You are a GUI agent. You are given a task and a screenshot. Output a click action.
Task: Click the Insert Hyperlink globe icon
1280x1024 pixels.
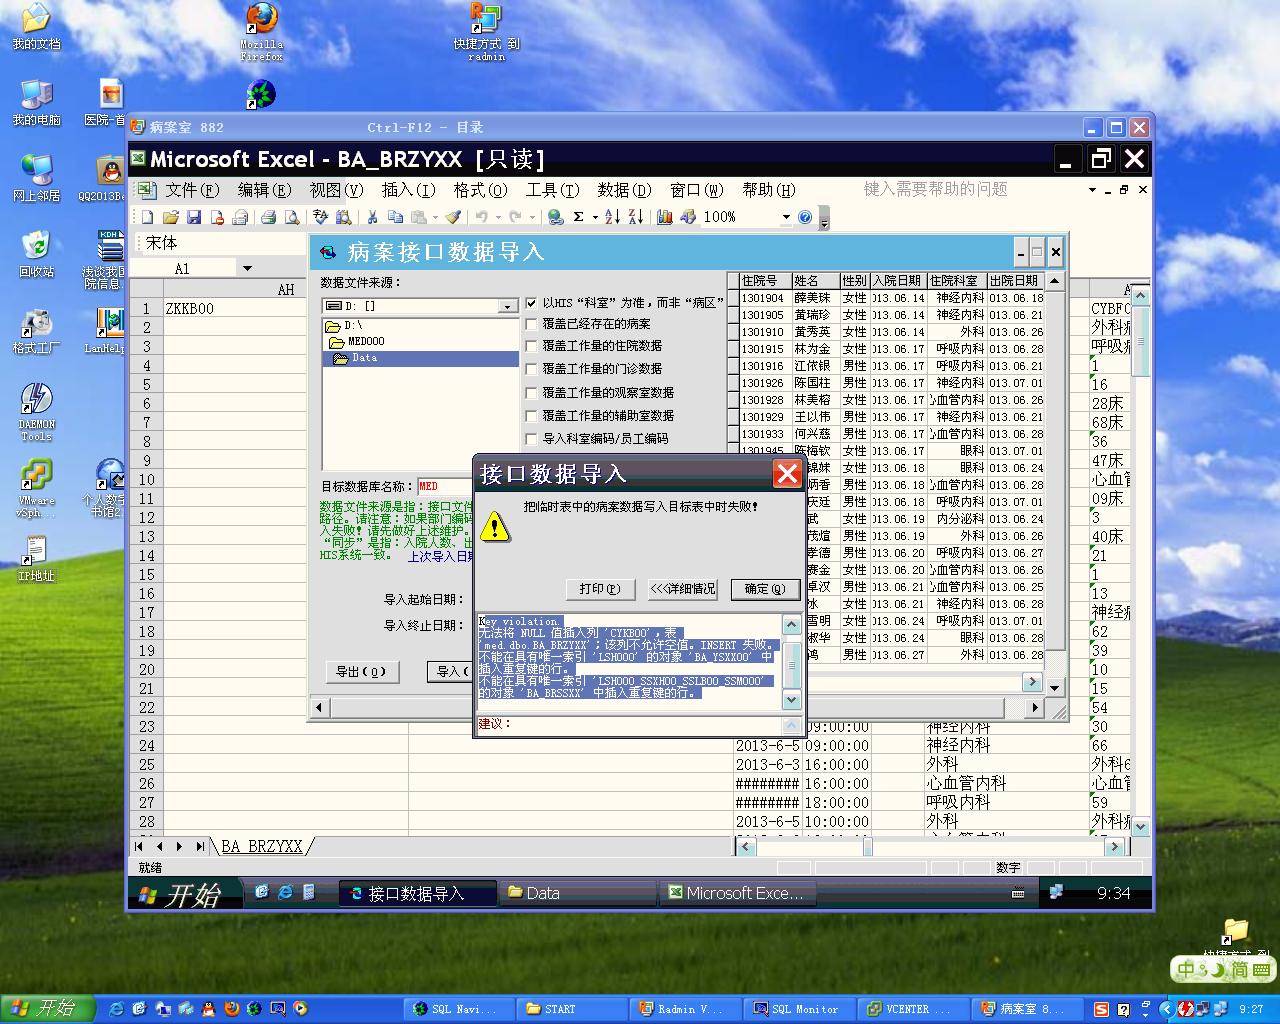(x=556, y=217)
